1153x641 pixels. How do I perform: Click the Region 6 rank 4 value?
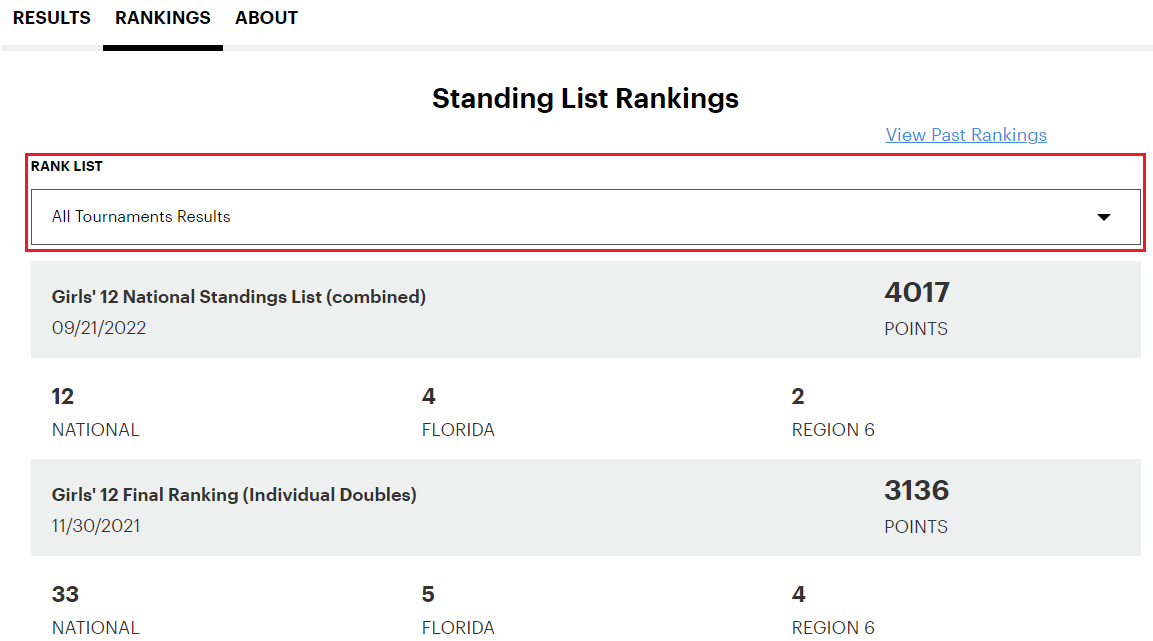click(x=798, y=595)
